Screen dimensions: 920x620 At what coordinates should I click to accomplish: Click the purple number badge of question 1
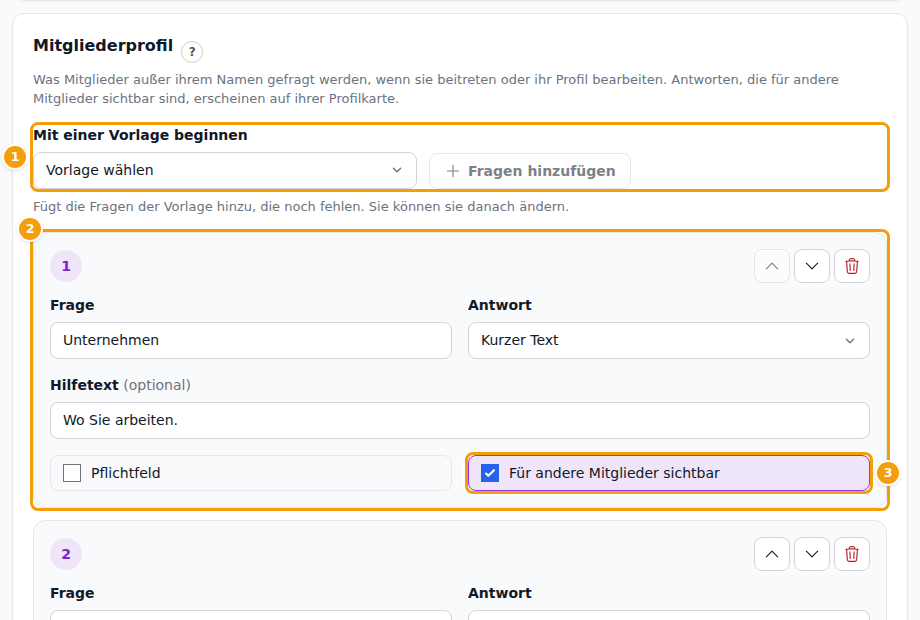point(66,266)
